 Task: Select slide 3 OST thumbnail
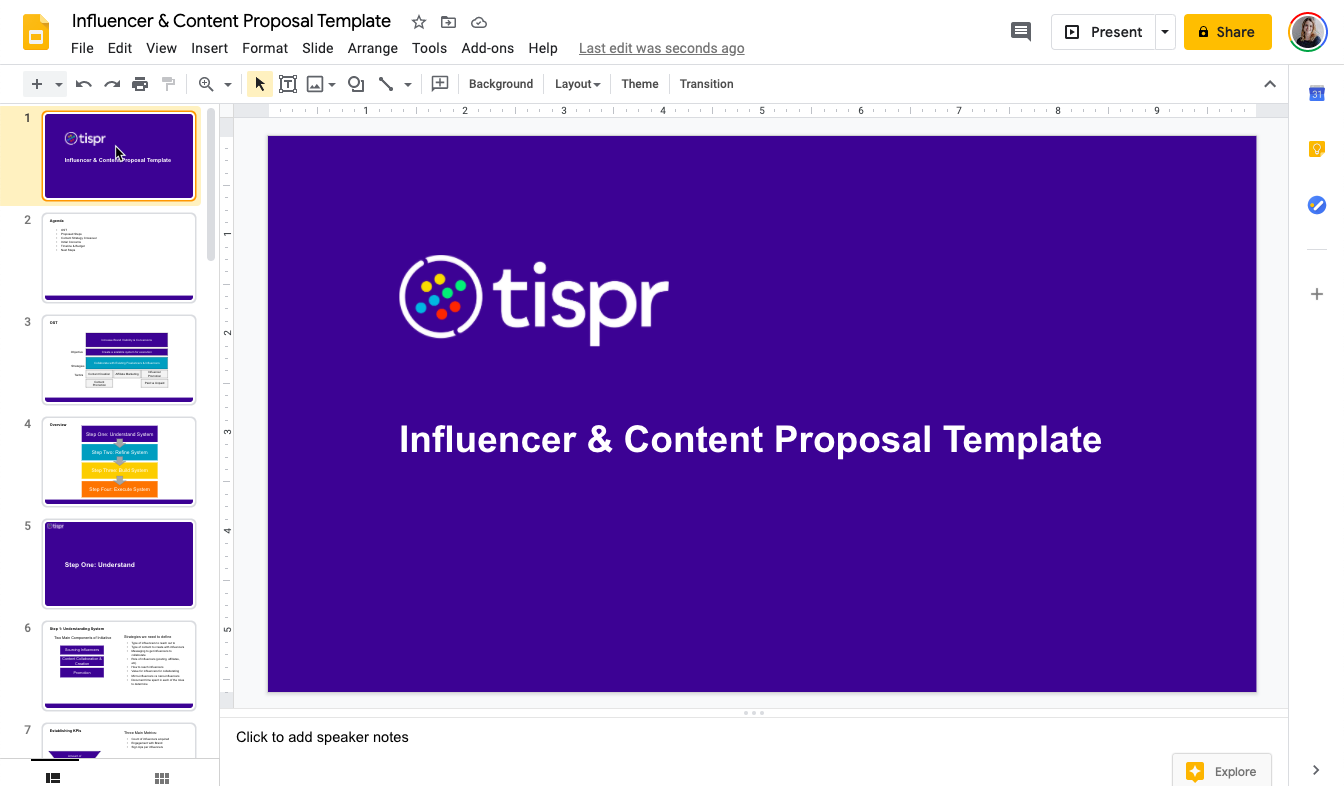pyautogui.click(x=119, y=359)
